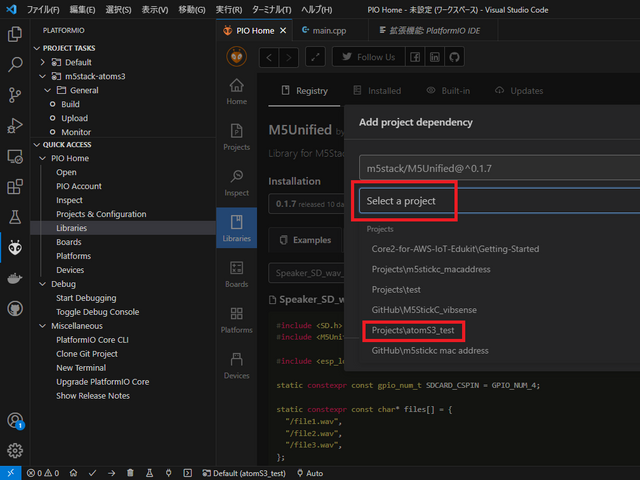Click the status bar New Terminal icon
The image size is (640, 480).
(x=187, y=473)
